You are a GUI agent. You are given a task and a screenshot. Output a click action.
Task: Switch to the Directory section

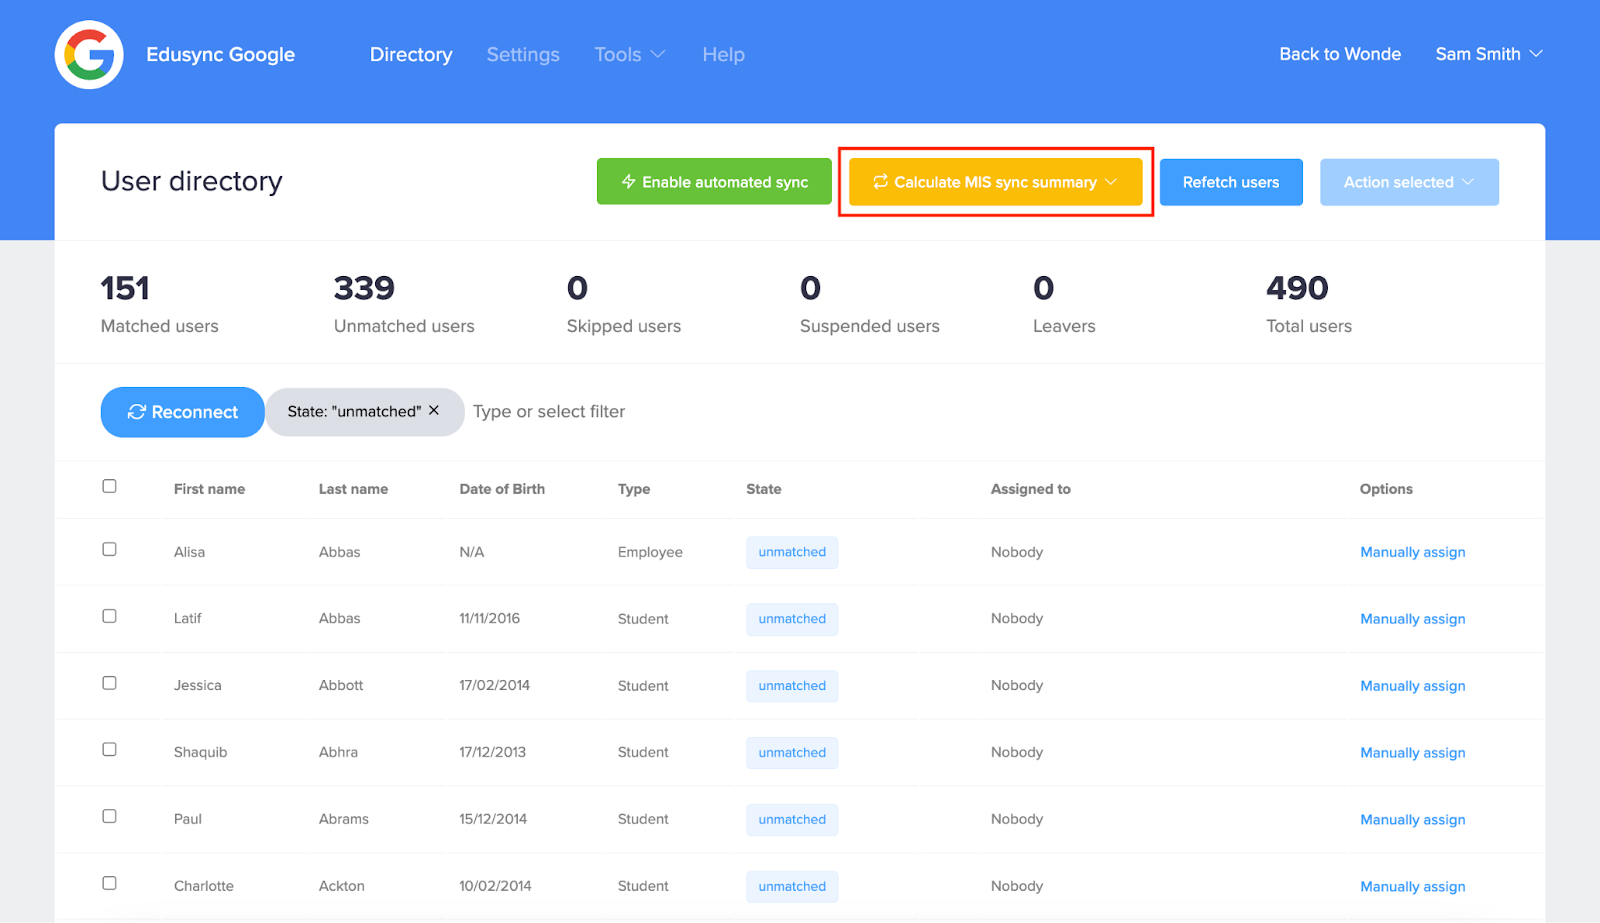(x=411, y=54)
